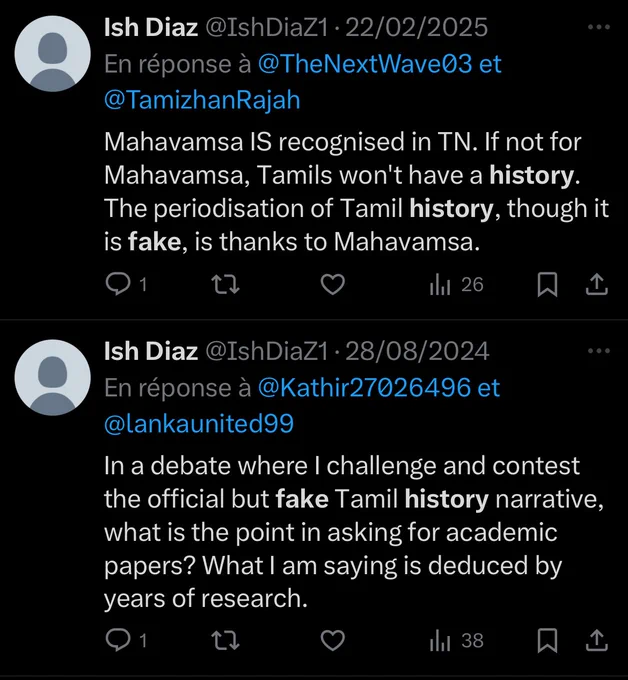Screen dimensions: 628x680
Task: Open the @TamizhanRajah mention
Action: (202, 100)
